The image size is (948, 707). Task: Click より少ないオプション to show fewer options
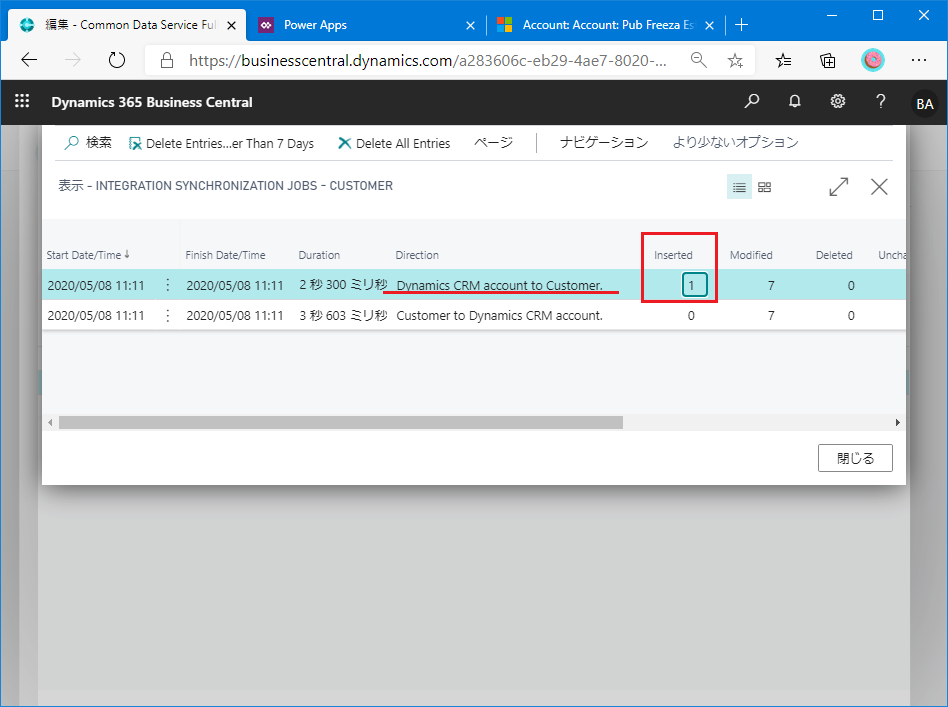pos(735,143)
